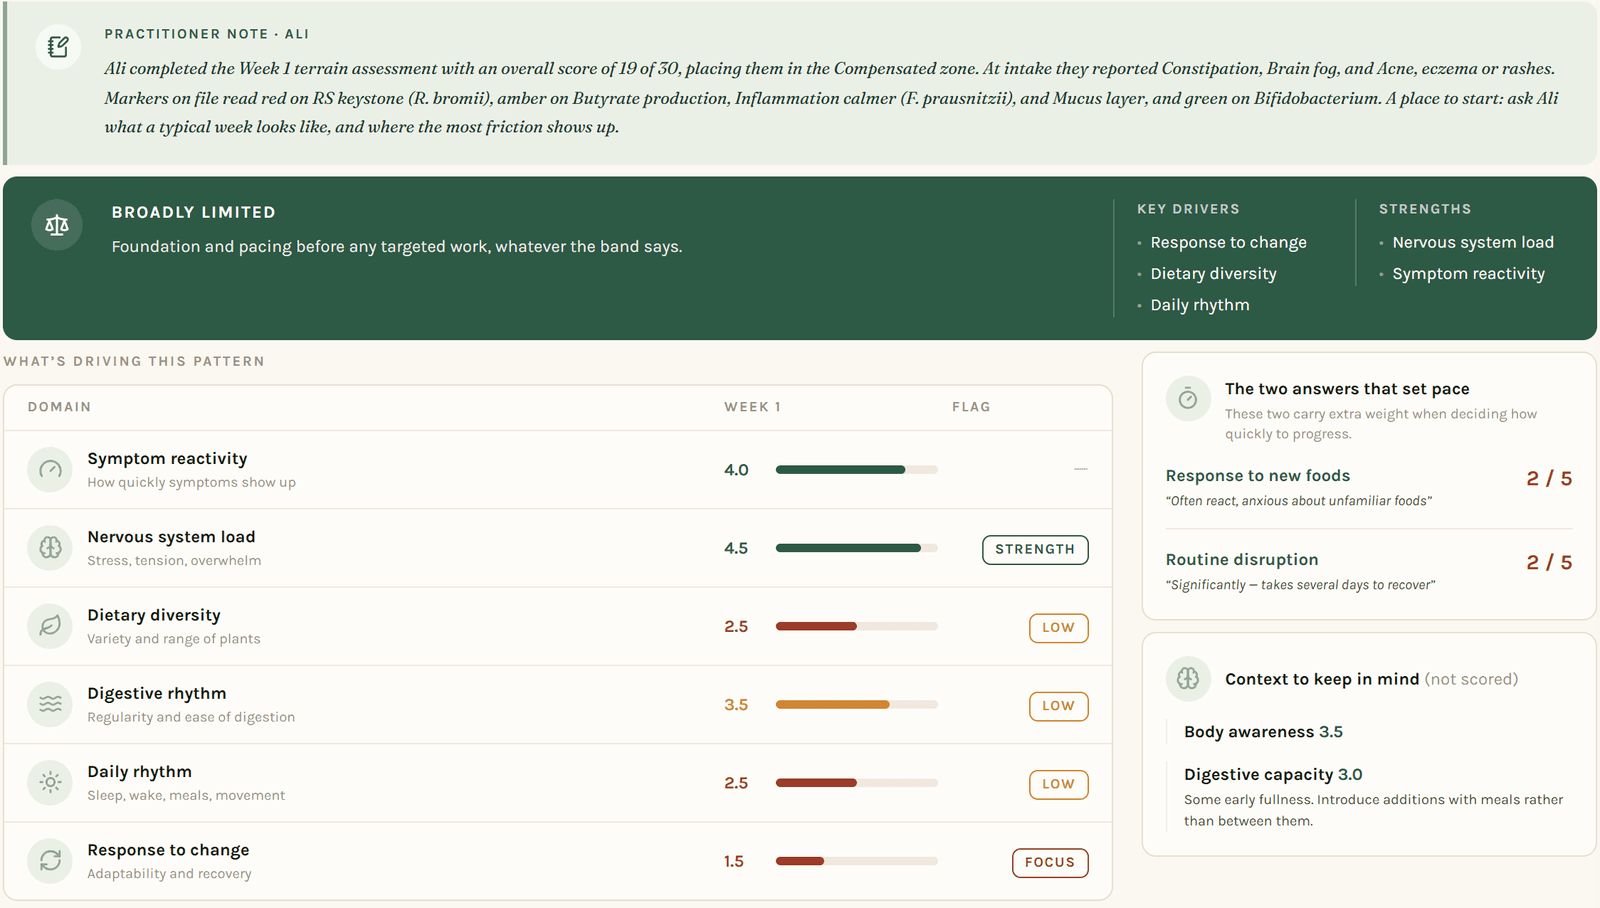Click the brain icon for Nervous system load
This screenshot has height=908, width=1600.
pos(50,548)
